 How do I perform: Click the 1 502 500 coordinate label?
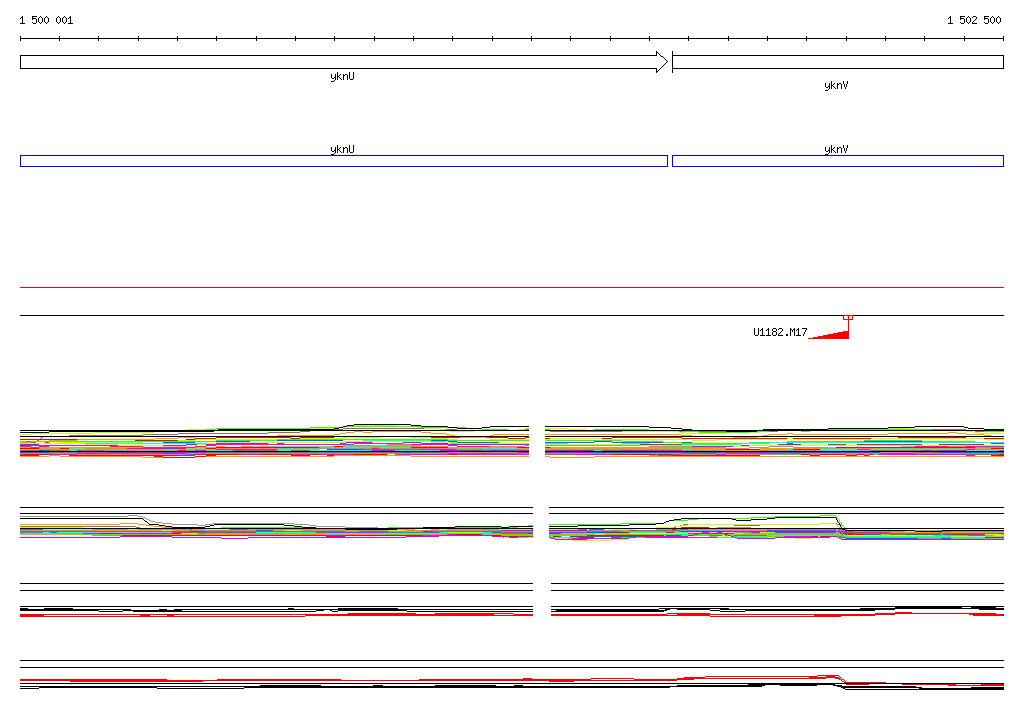tap(974, 20)
